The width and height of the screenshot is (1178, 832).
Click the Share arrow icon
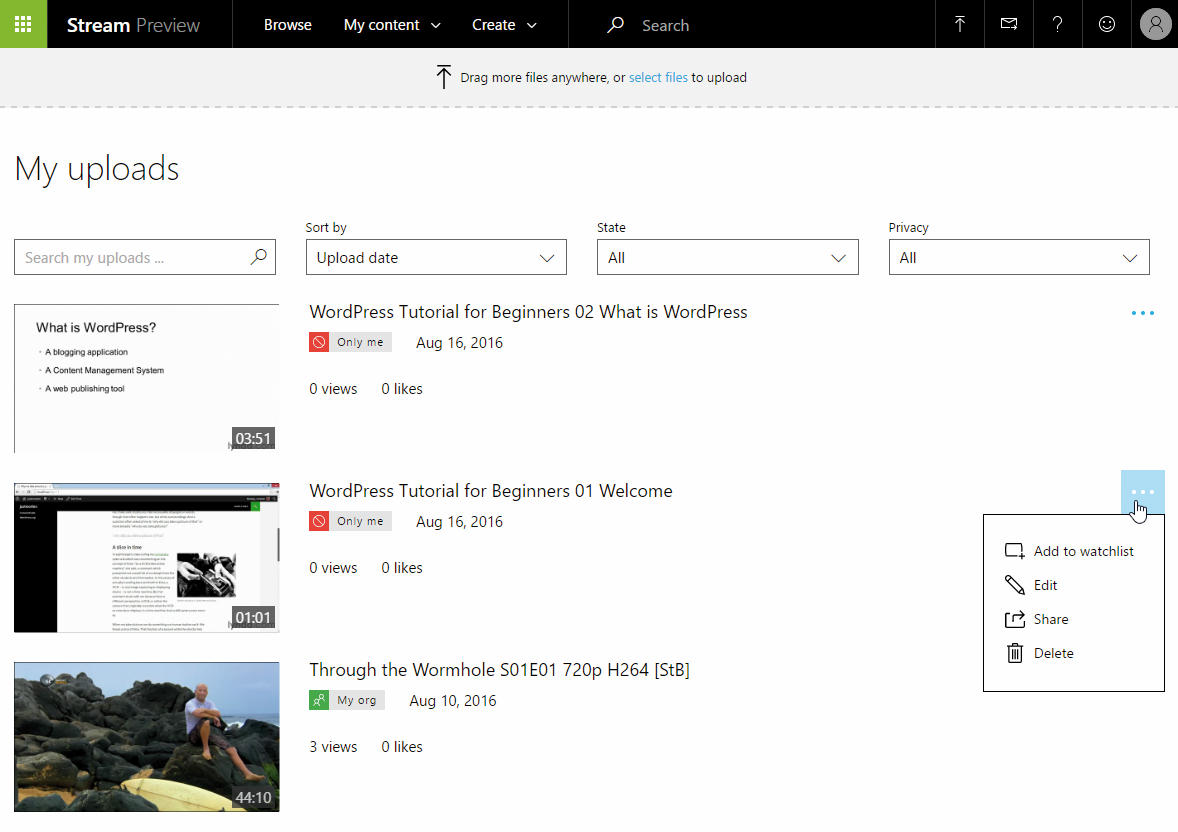pyautogui.click(x=1014, y=619)
